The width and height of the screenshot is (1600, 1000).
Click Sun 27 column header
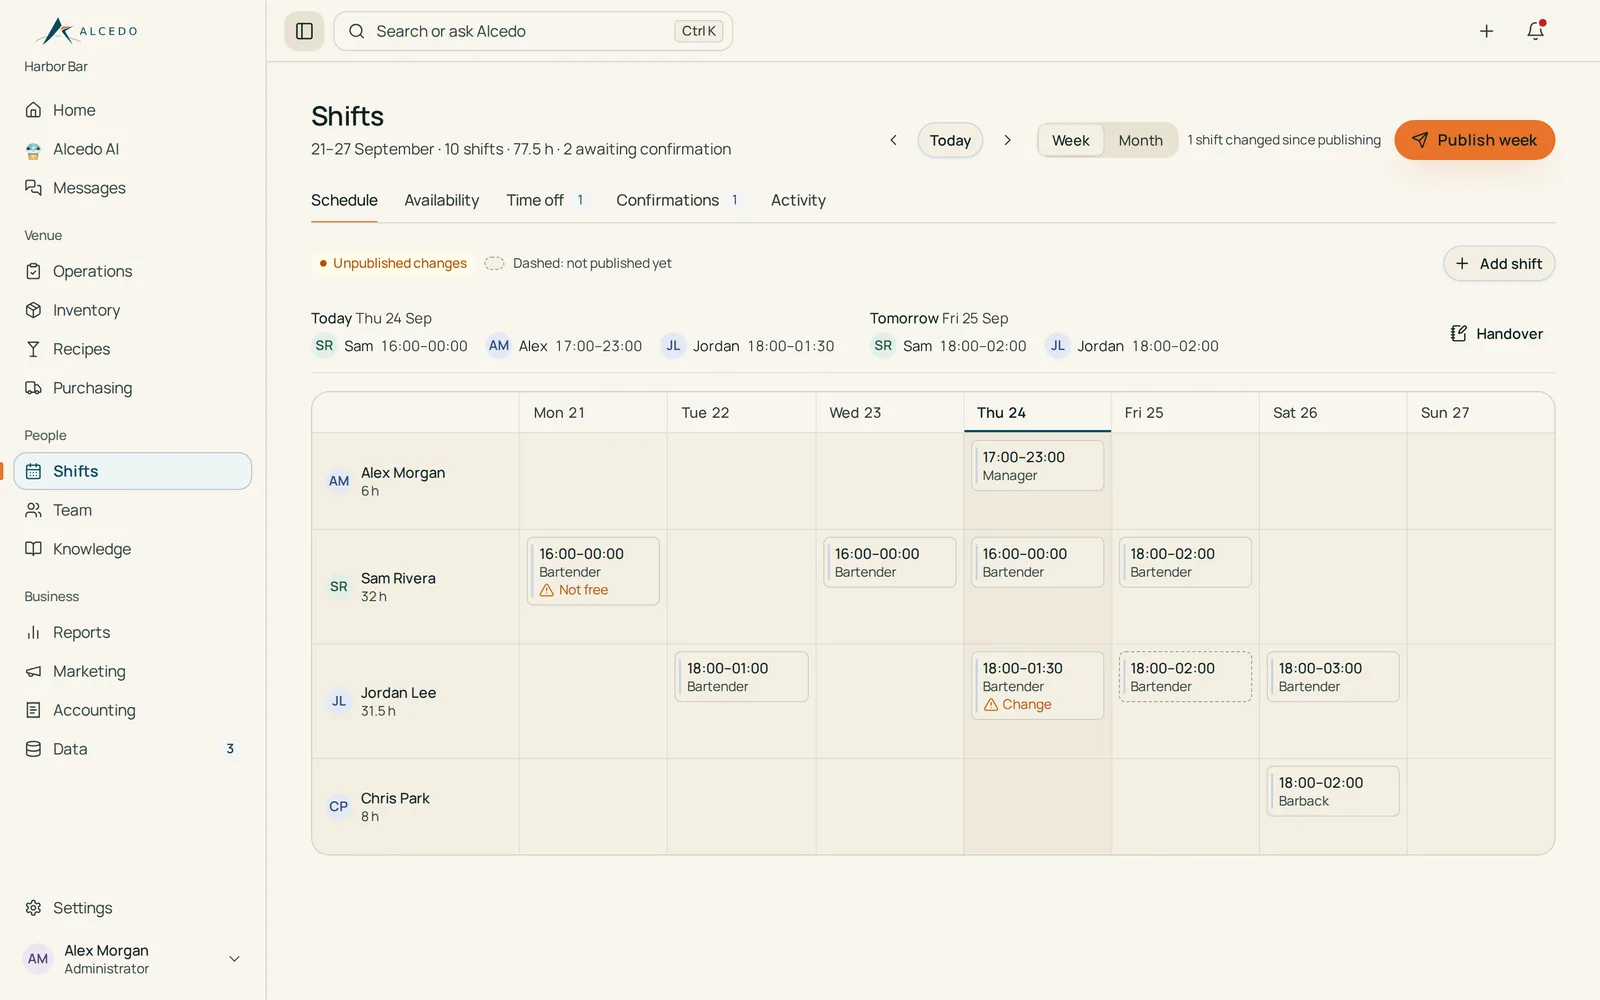pos(1480,412)
